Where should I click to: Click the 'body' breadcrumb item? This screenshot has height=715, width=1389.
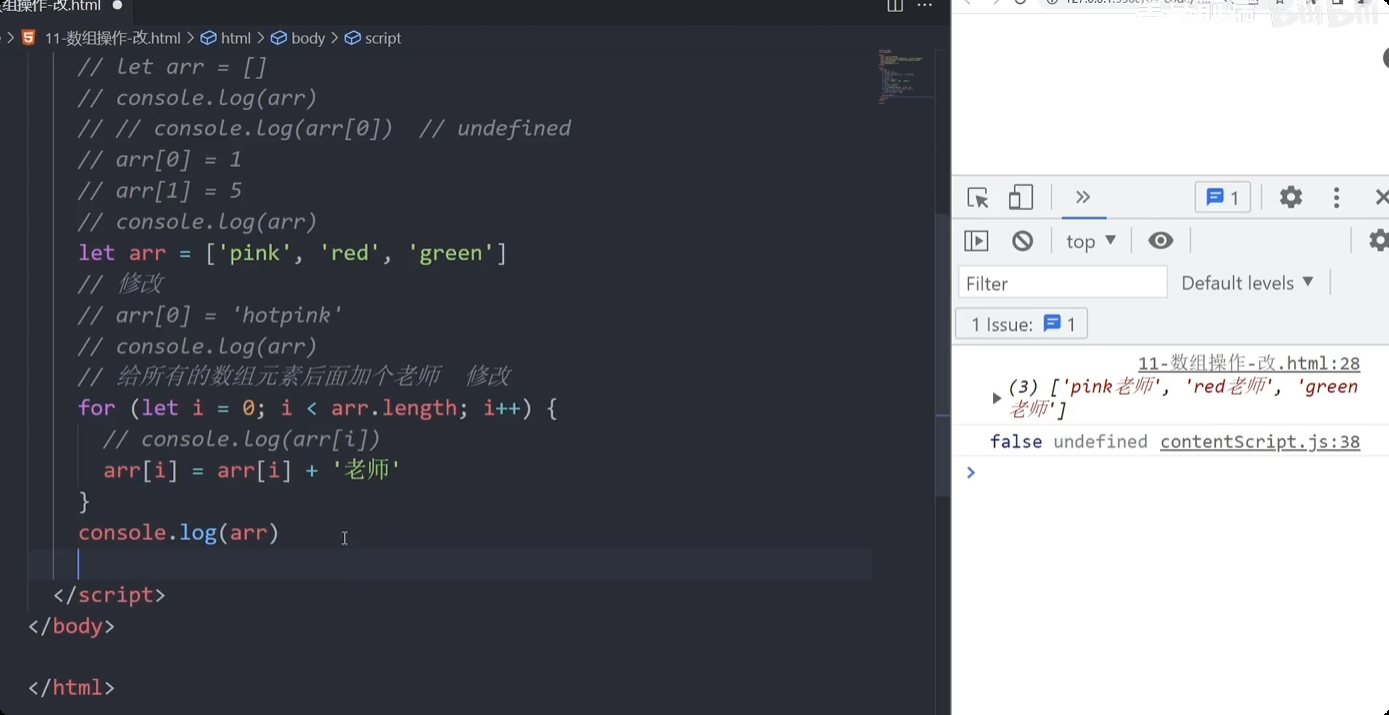click(298, 38)
